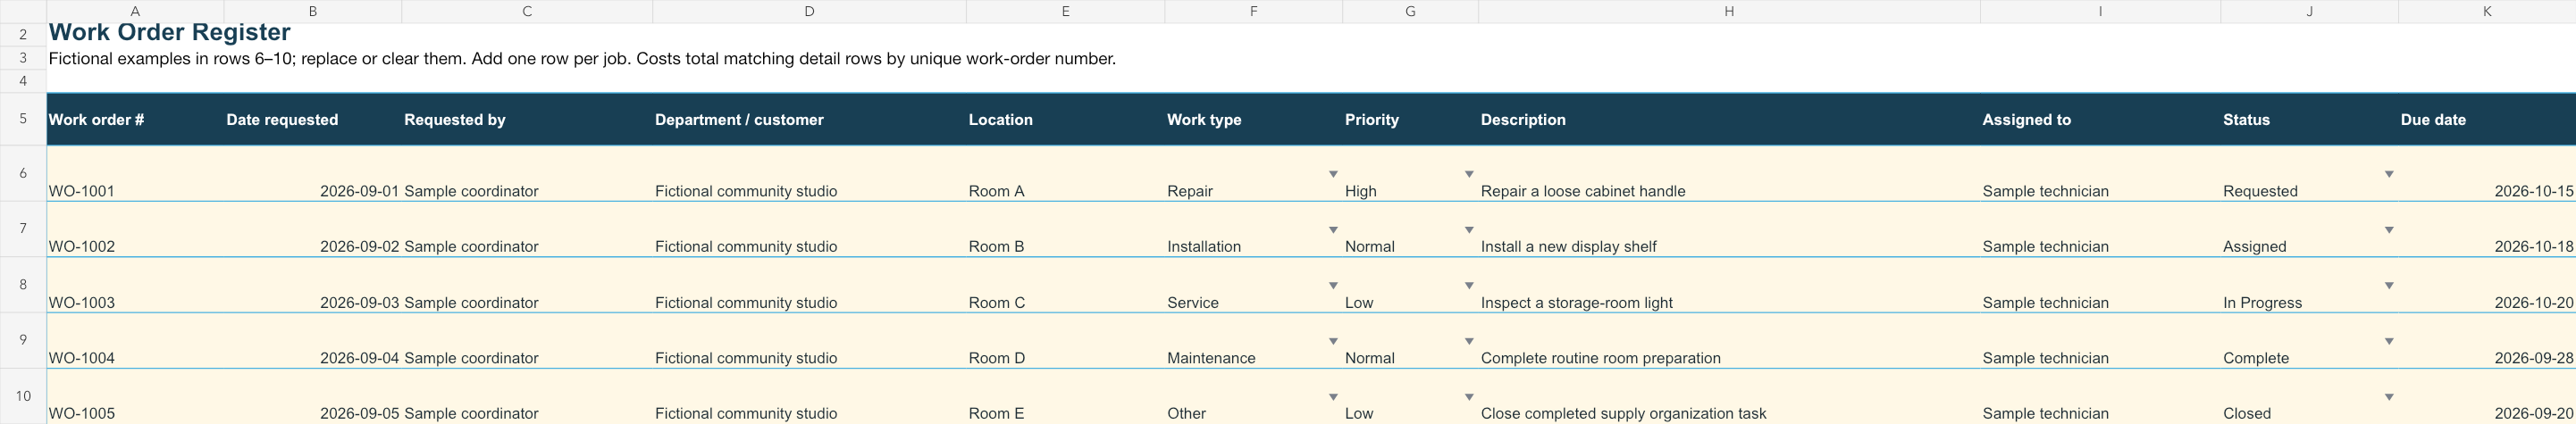Select row 5 header number
Image resolution: width=2576 pixels, height=424 pixels.
(23, 119)
